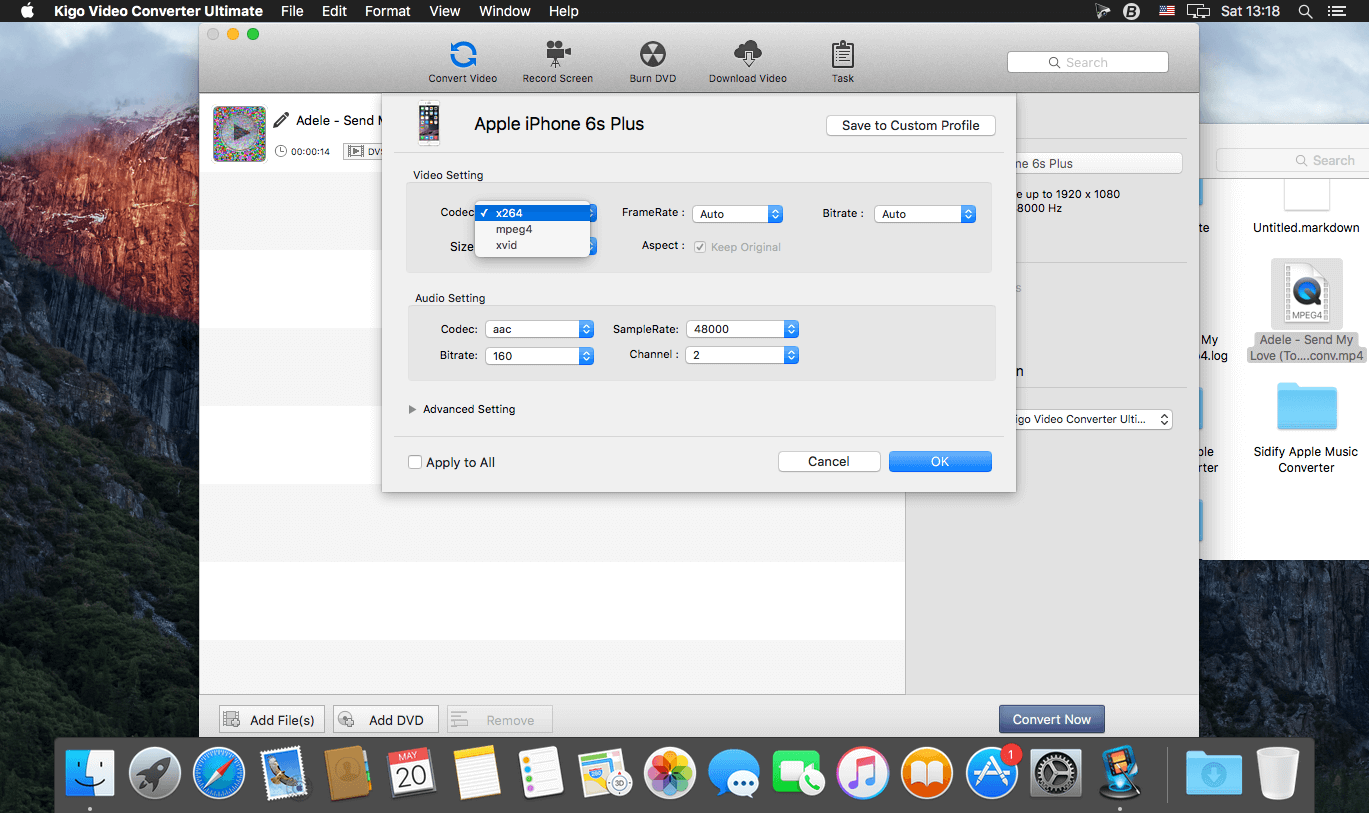The width and height of the screenshot is (1369, 813).
Task: Launch Safari from the dock
Action: pyautogui.click(x=219, y=773)
